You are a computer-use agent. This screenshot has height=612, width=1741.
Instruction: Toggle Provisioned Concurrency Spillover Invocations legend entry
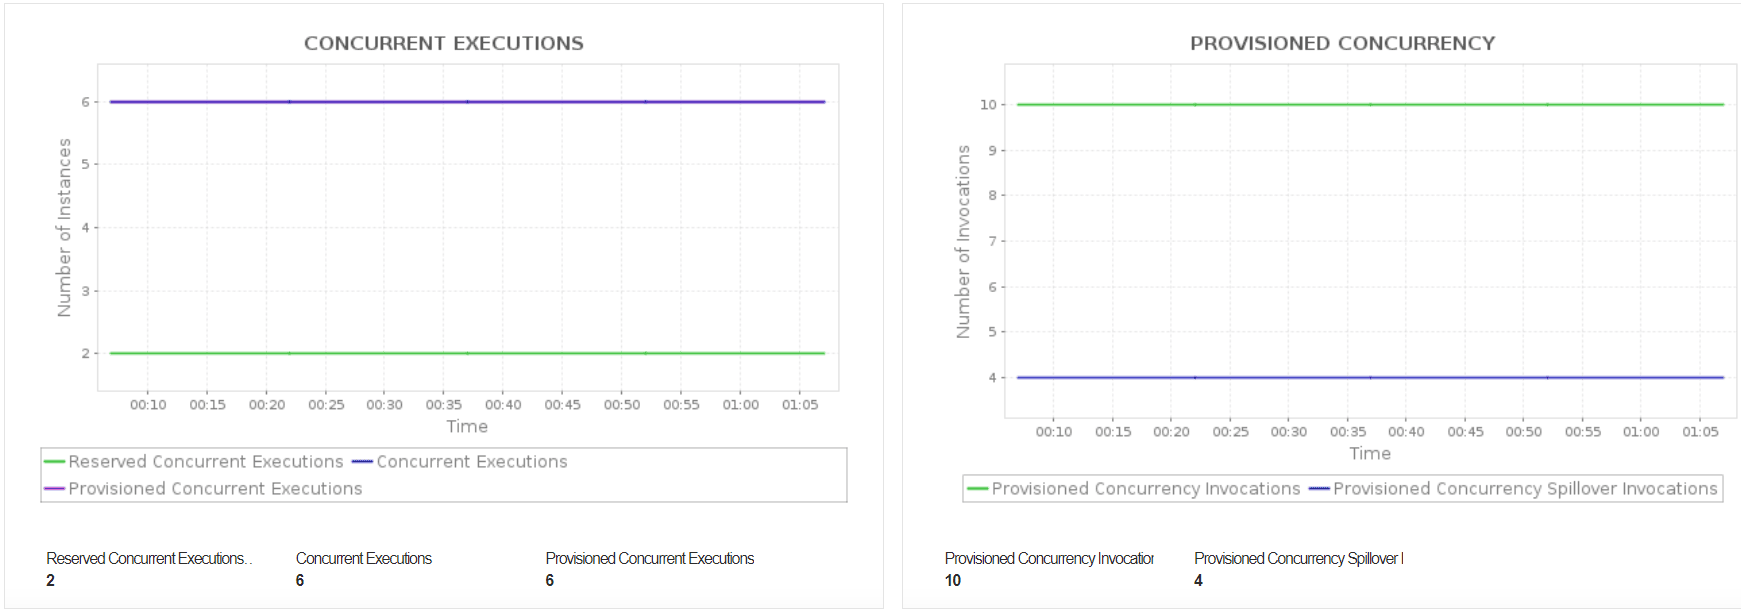click(1524, 489)
